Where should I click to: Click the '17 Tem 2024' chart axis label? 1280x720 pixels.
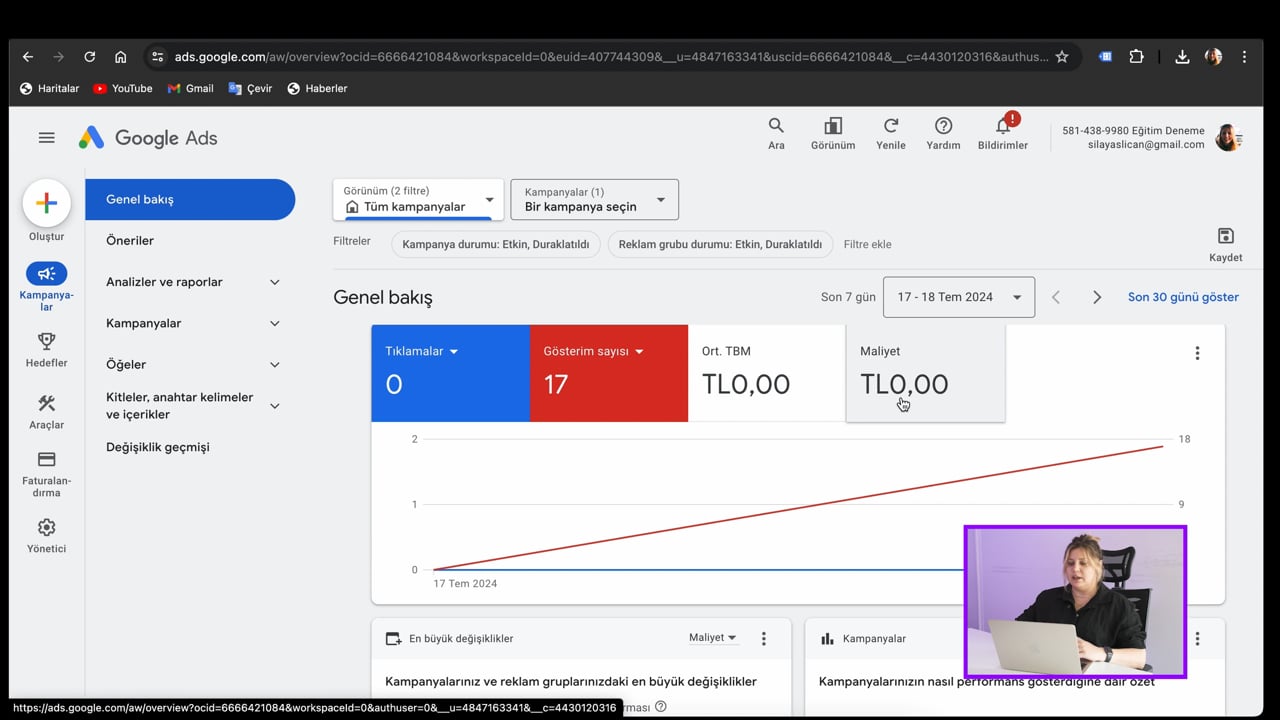465,583
